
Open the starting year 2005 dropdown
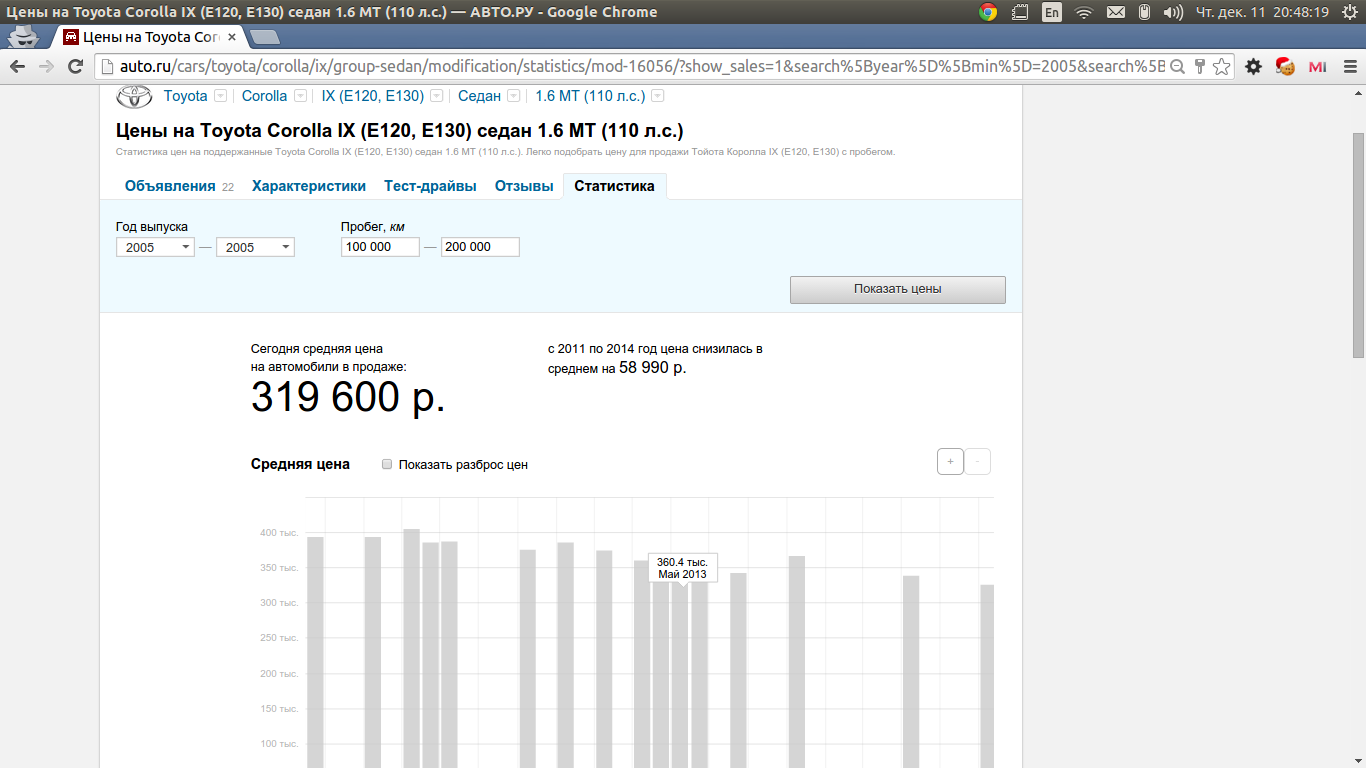[155, 247]
